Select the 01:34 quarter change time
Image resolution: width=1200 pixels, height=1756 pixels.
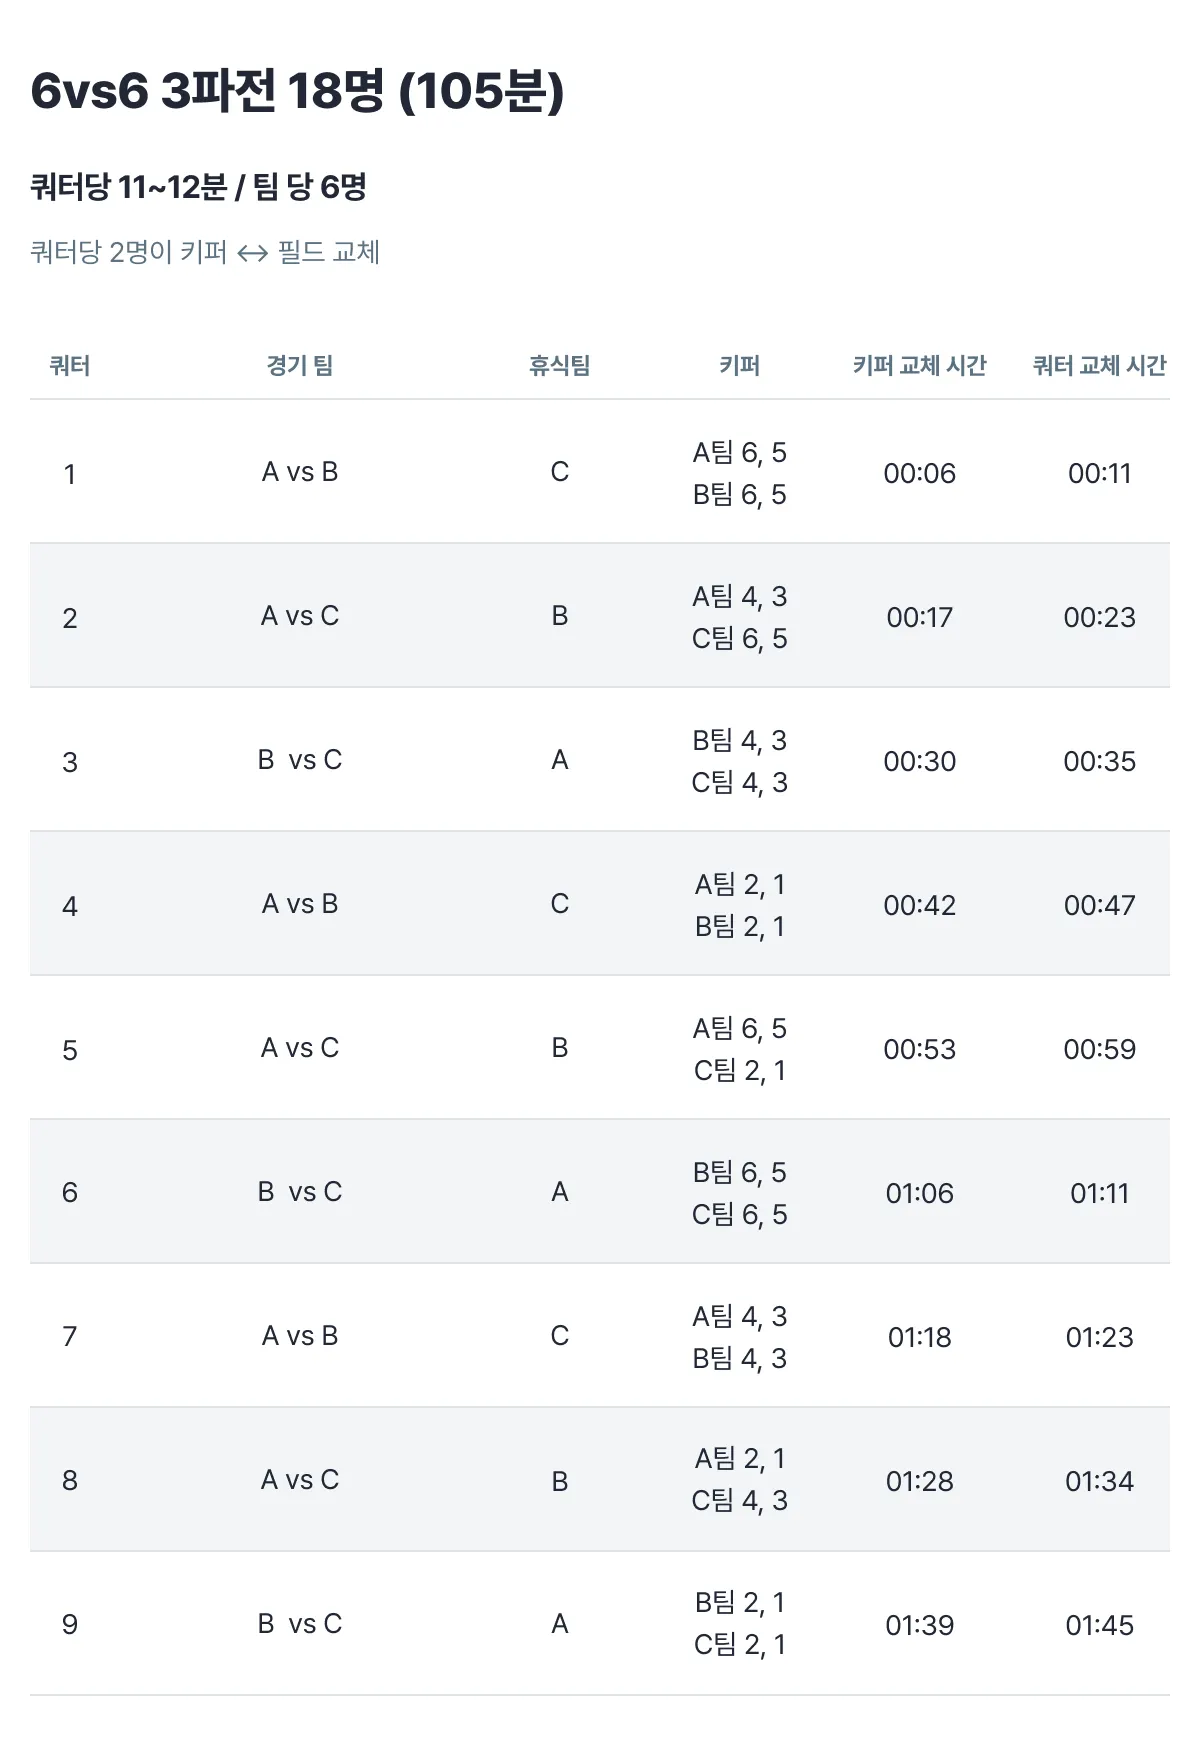1099,1481
